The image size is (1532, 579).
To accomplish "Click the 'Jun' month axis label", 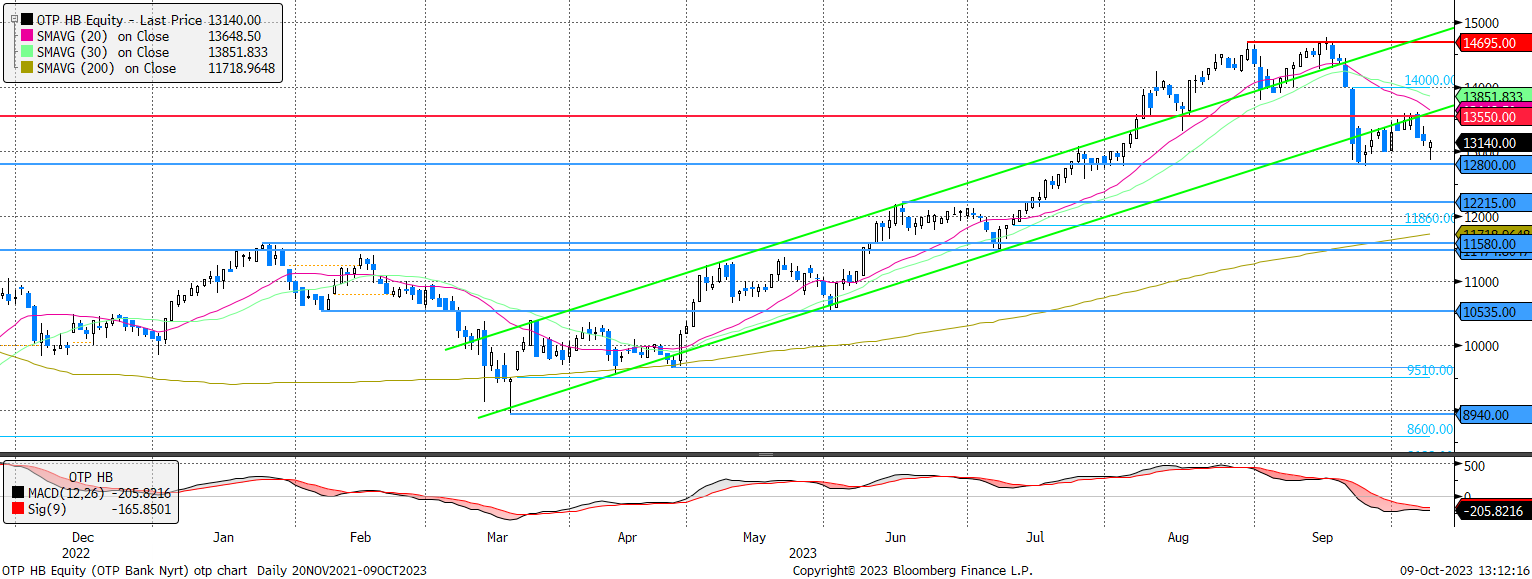I will (894, 538).
